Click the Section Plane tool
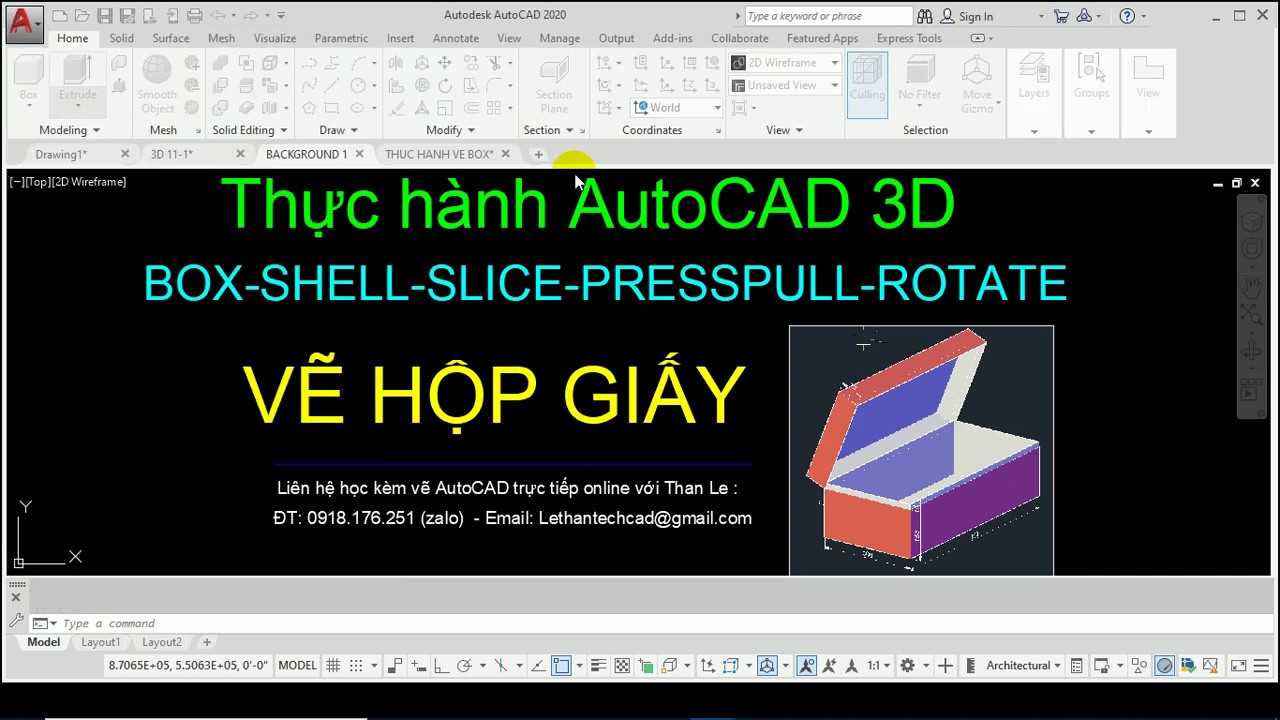 click(553, 84)
